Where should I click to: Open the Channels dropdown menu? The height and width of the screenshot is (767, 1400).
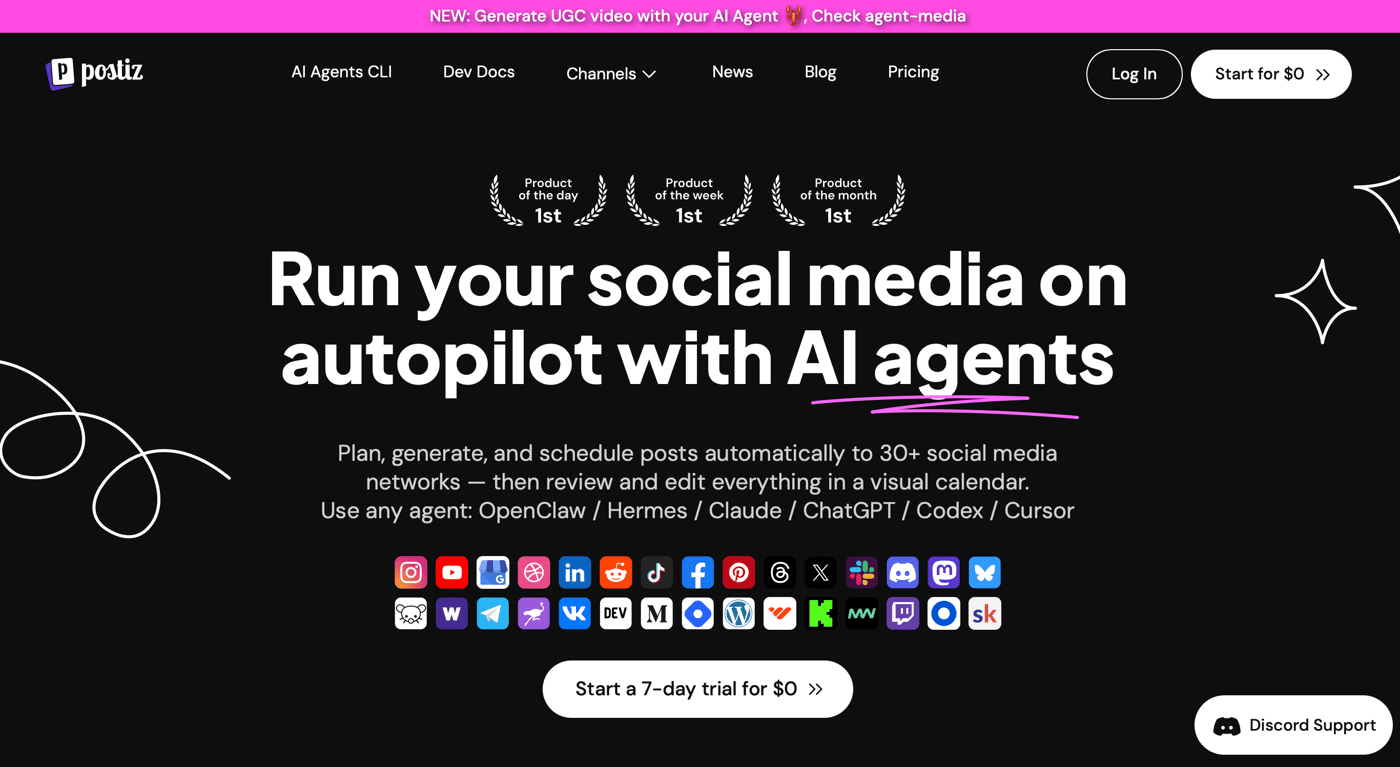(x=611, y=74)
